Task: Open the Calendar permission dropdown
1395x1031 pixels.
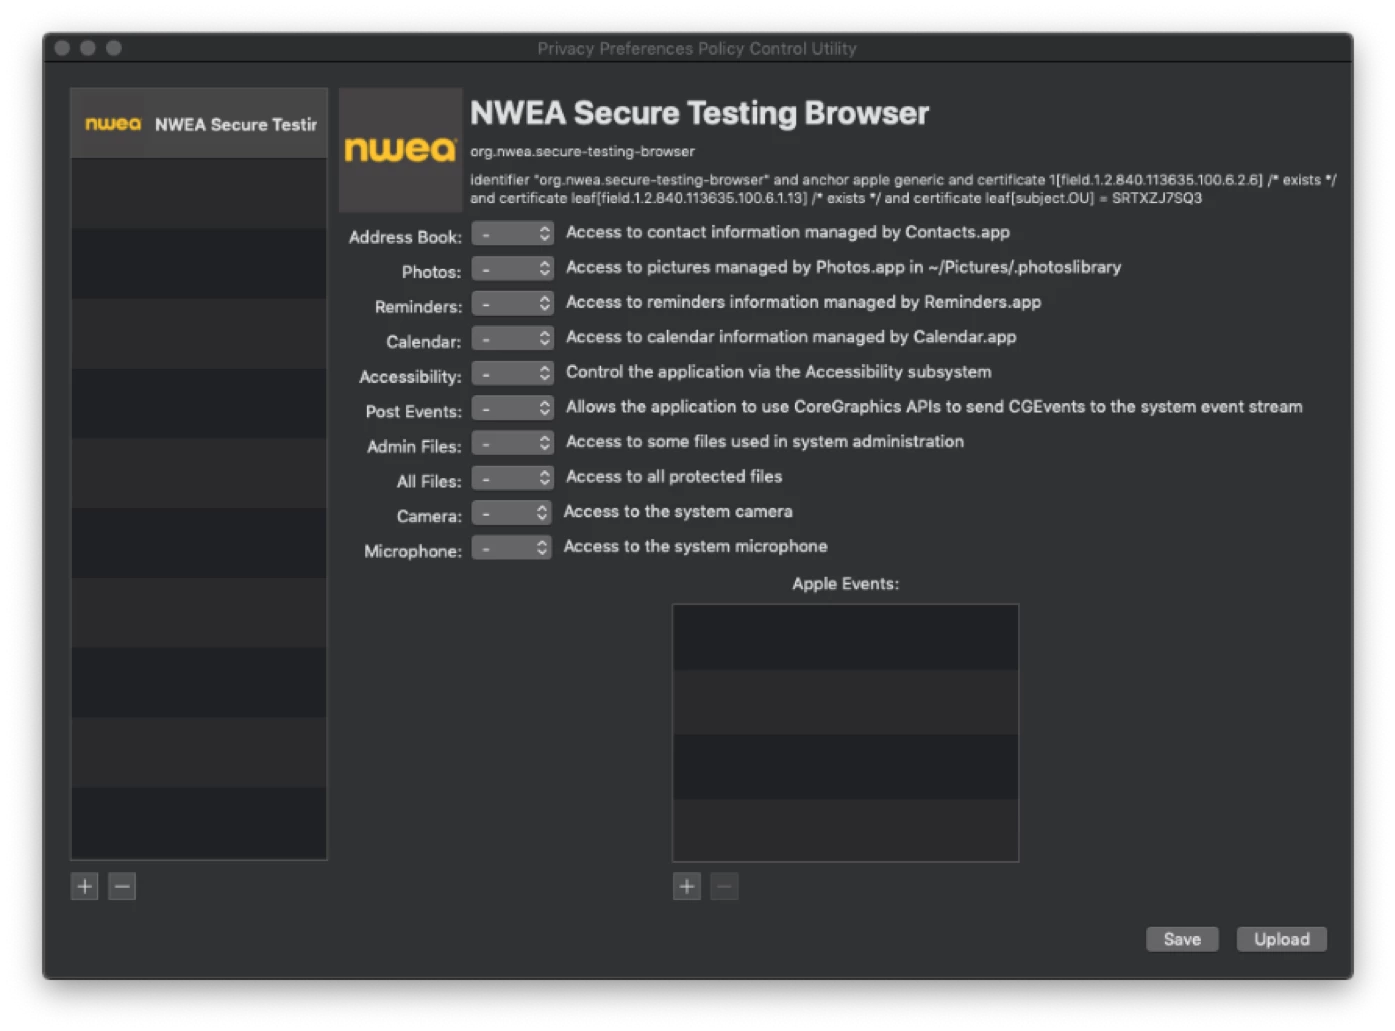Action: [512, 338]
